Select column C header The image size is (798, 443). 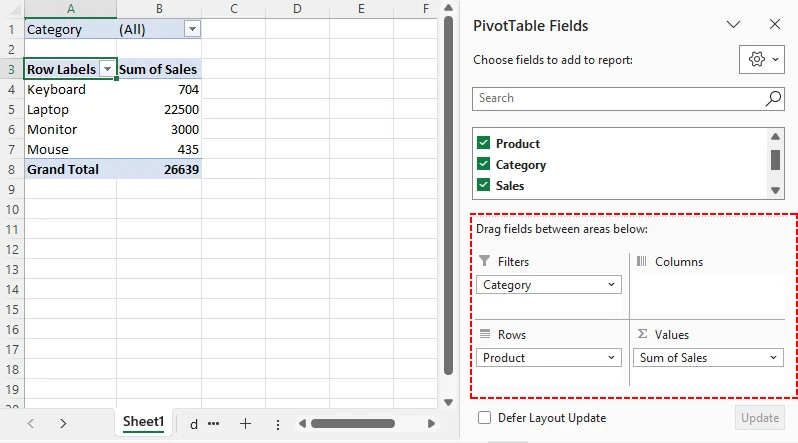[x=234, y=9]
